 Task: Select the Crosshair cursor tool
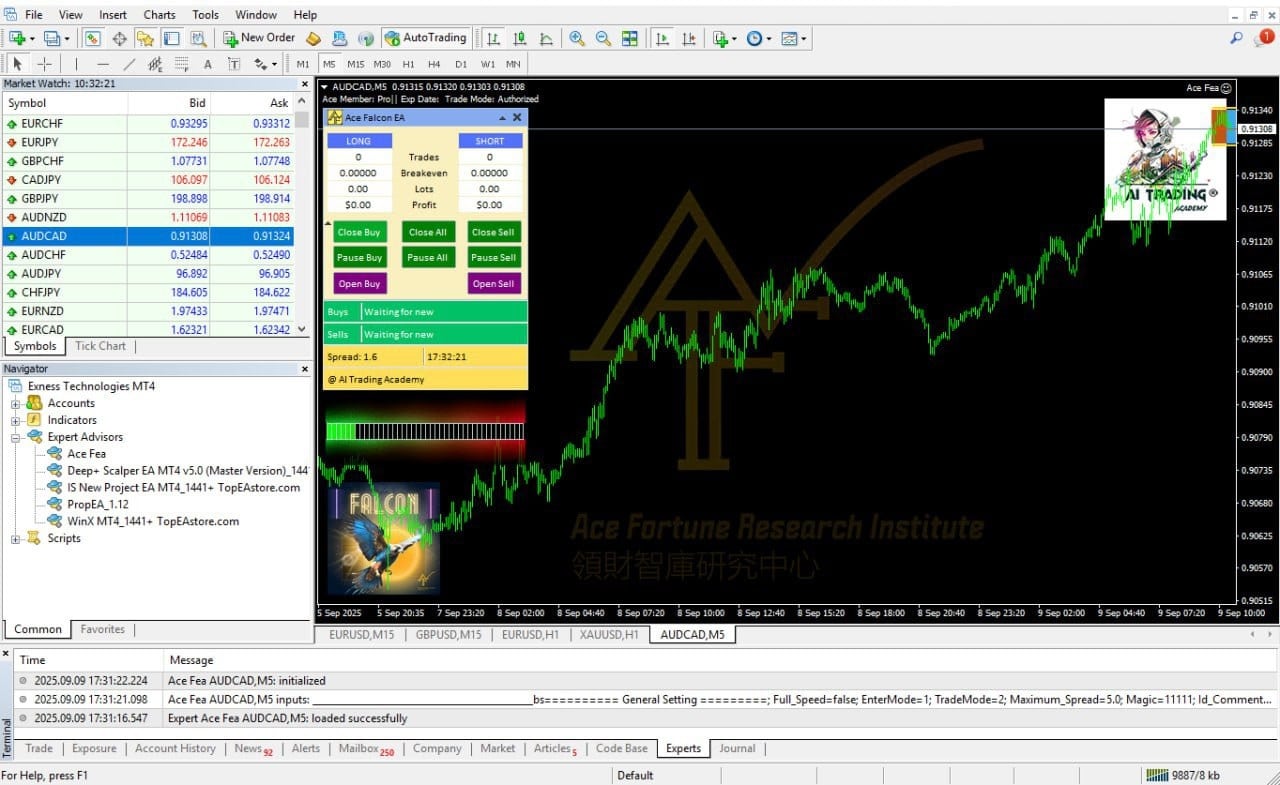point(45,64)
